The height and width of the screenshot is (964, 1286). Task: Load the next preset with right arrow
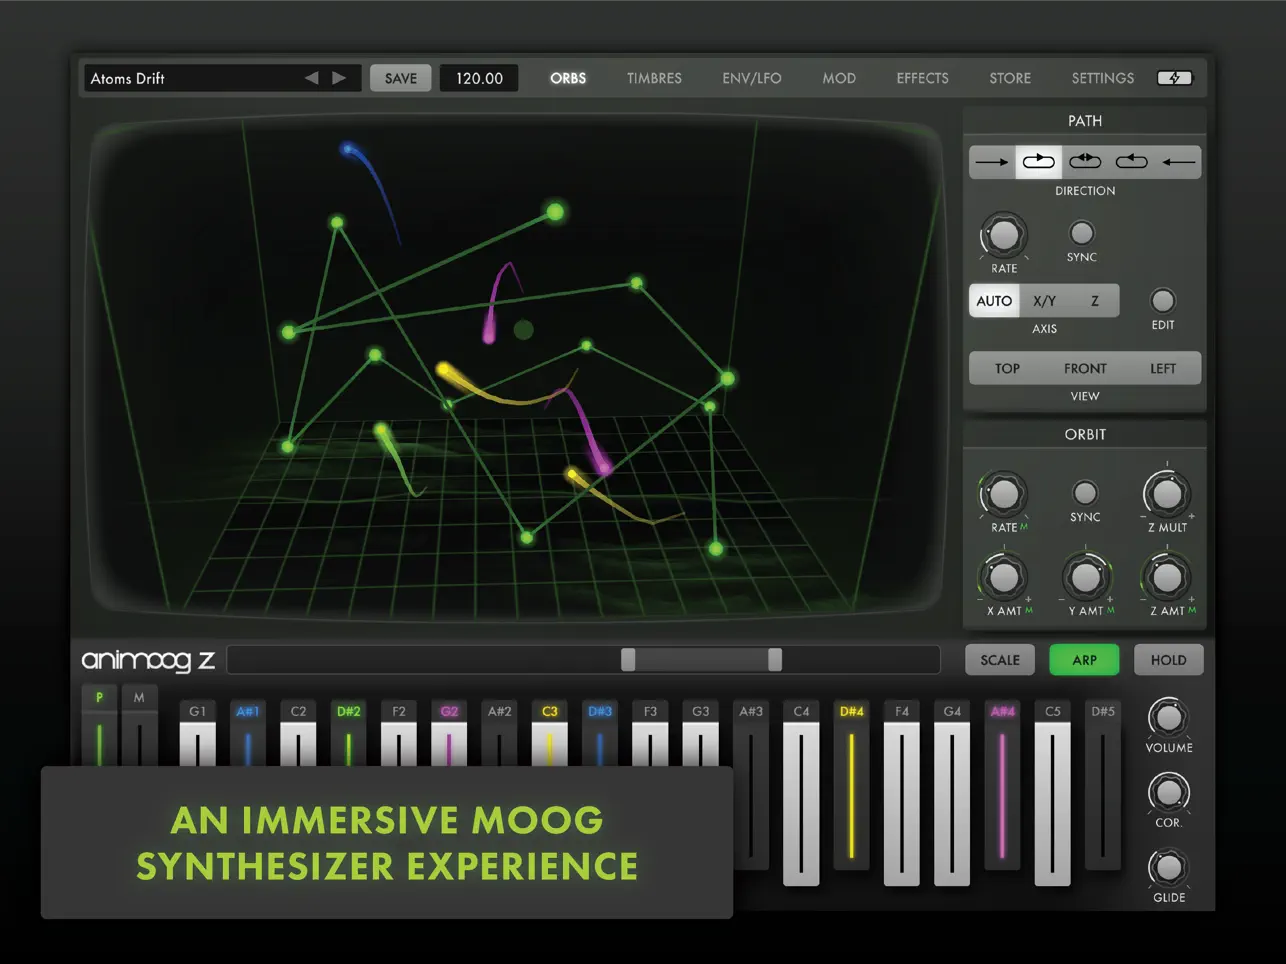tap(340, 78)
